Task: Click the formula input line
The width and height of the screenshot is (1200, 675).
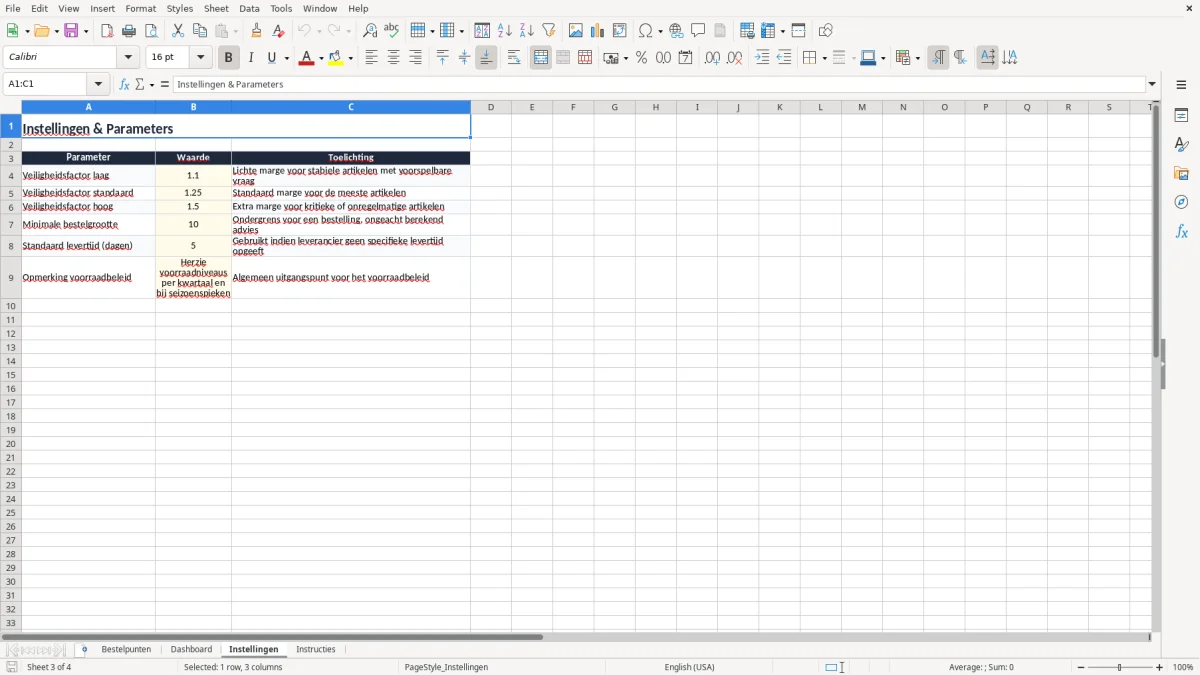Action: click(659, 84)
